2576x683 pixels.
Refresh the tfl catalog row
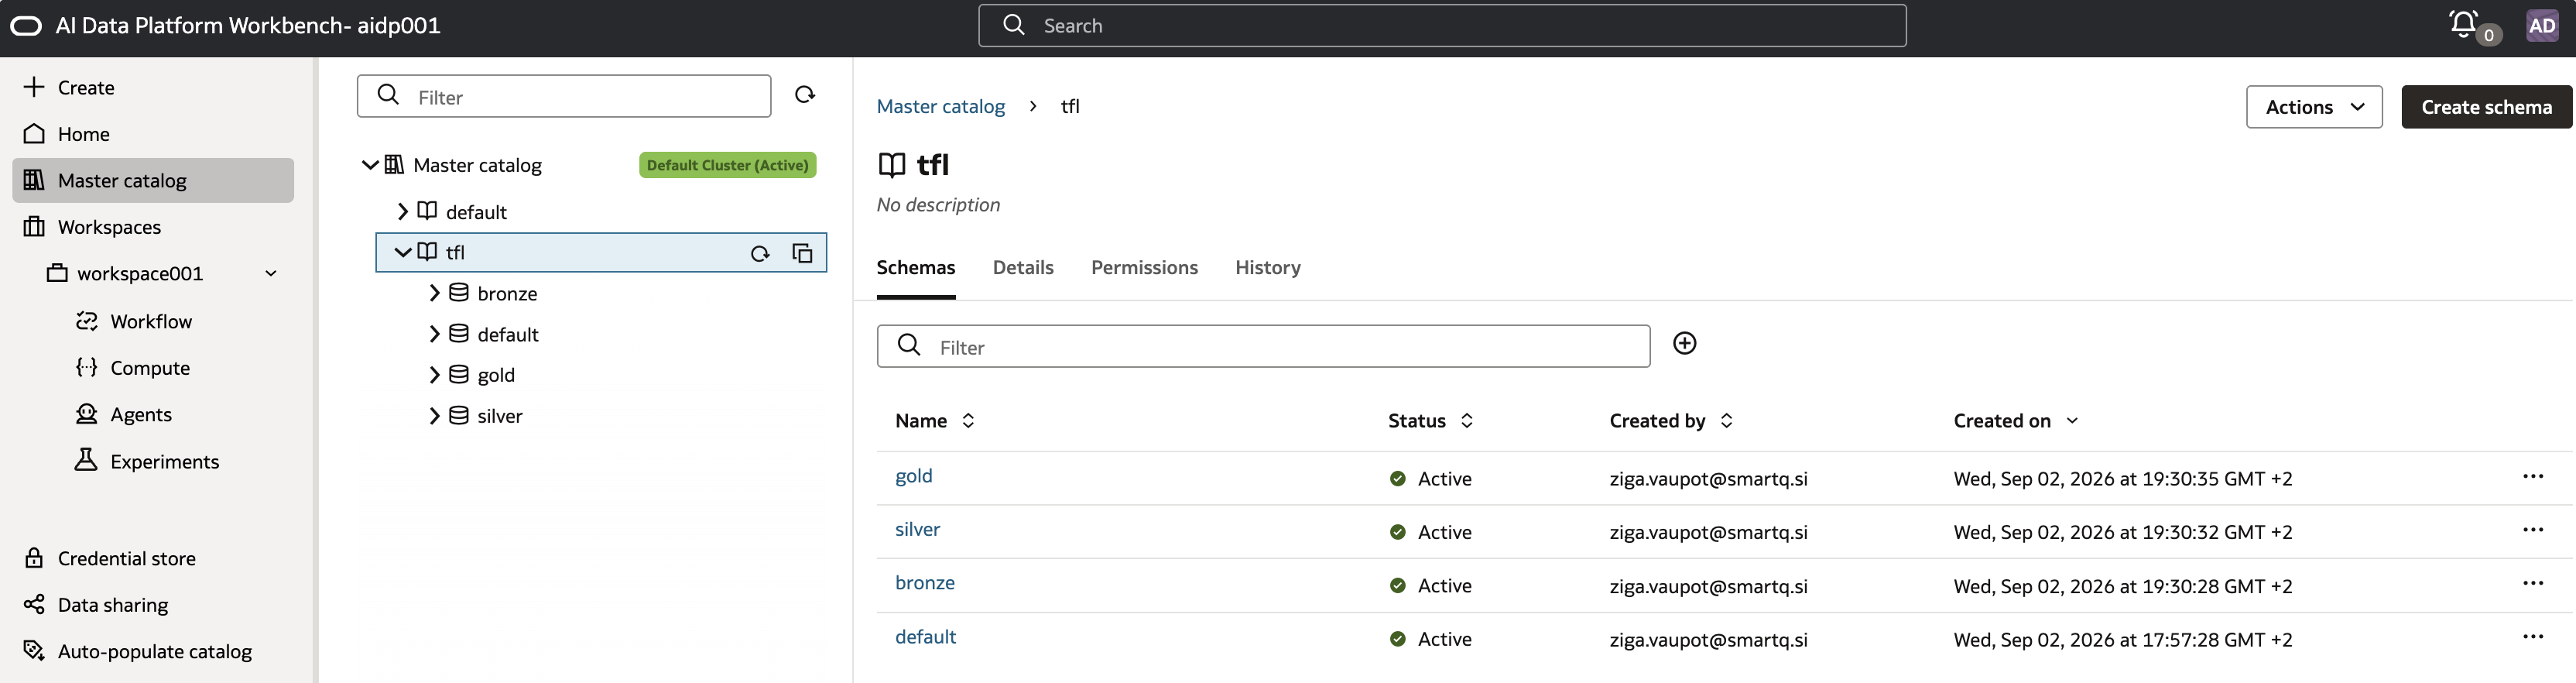click(760, 254)
